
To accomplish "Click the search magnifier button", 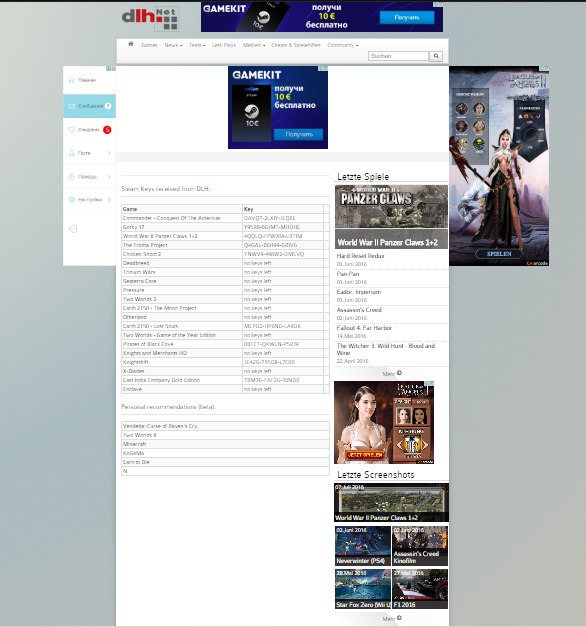I will point(436,56).
